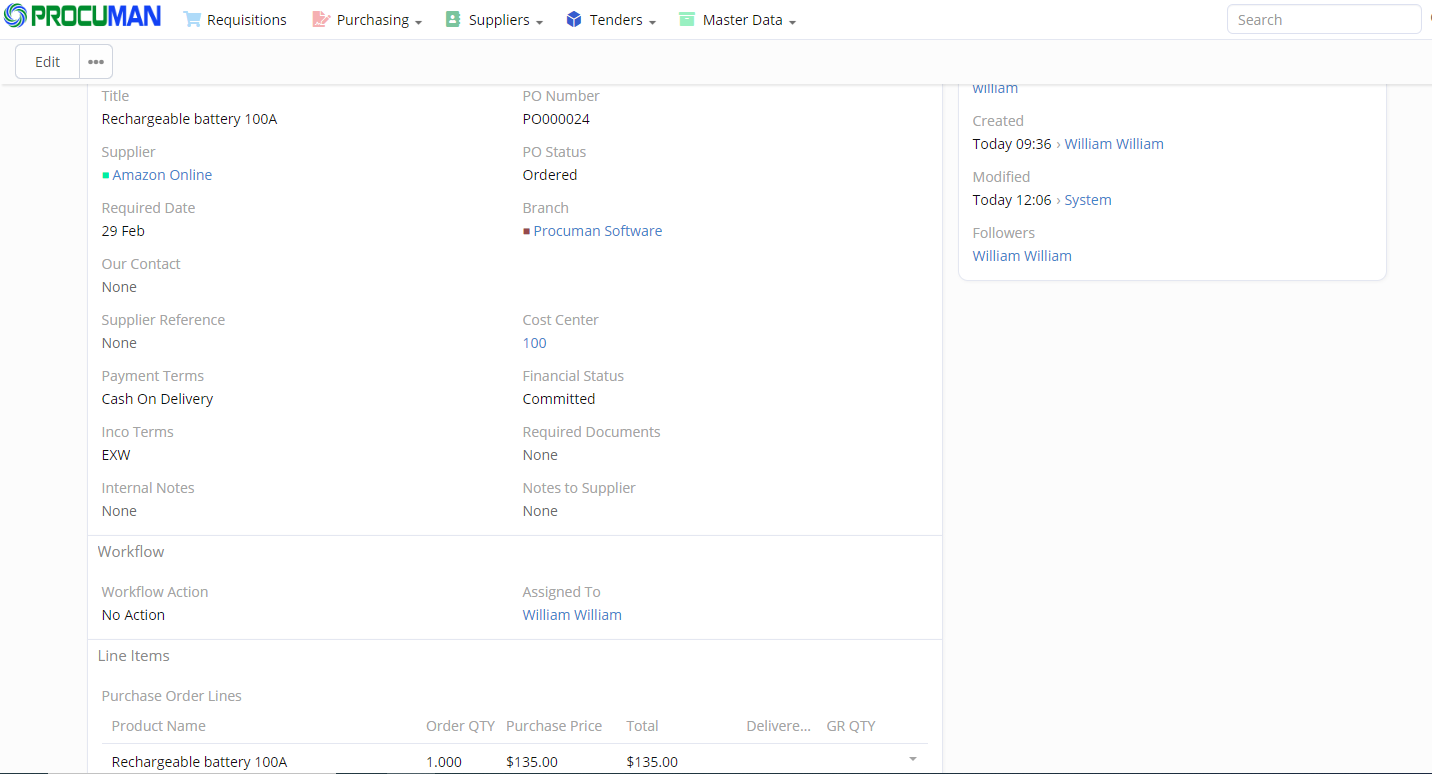Viewport: 1432px width, 774px height.
Task: Click the None value under Our Contact
Action: [119, 287]
